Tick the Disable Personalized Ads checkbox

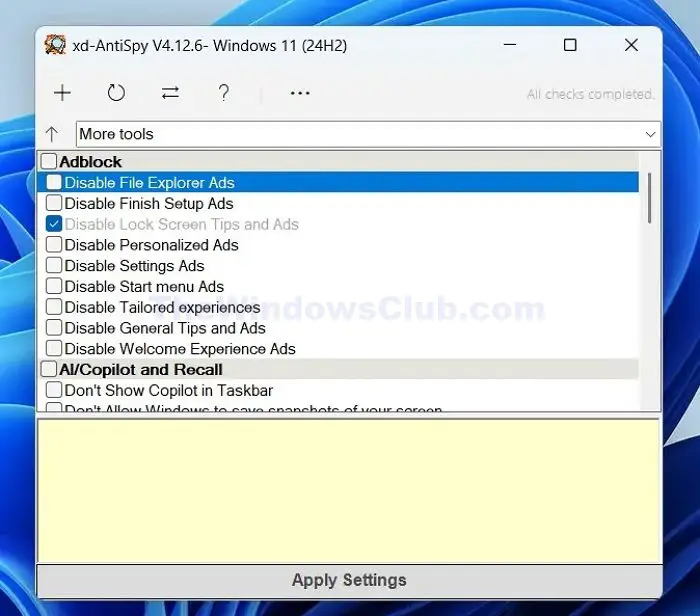(54, 245)
